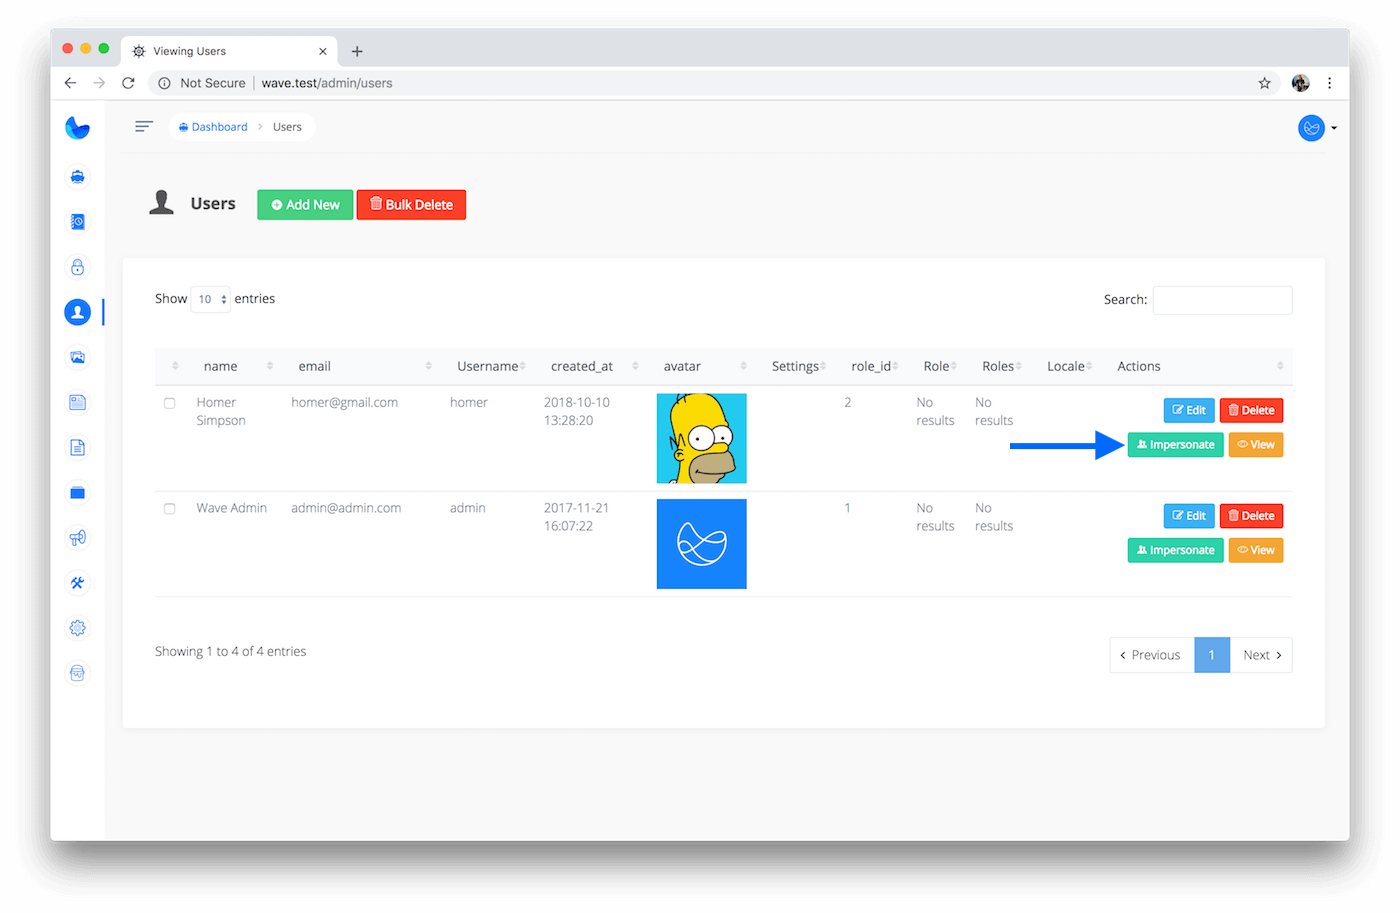The image size is (1400, 913).
Task: Click the Wave logo at top of sidebar
Action: click(77, 128)
